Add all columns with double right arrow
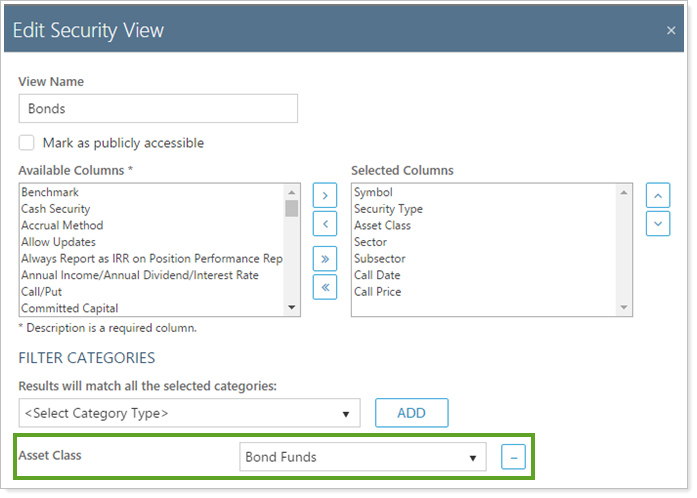Viewport: 697px width, 498px height. pyautogui.click(x=324, y=258)
